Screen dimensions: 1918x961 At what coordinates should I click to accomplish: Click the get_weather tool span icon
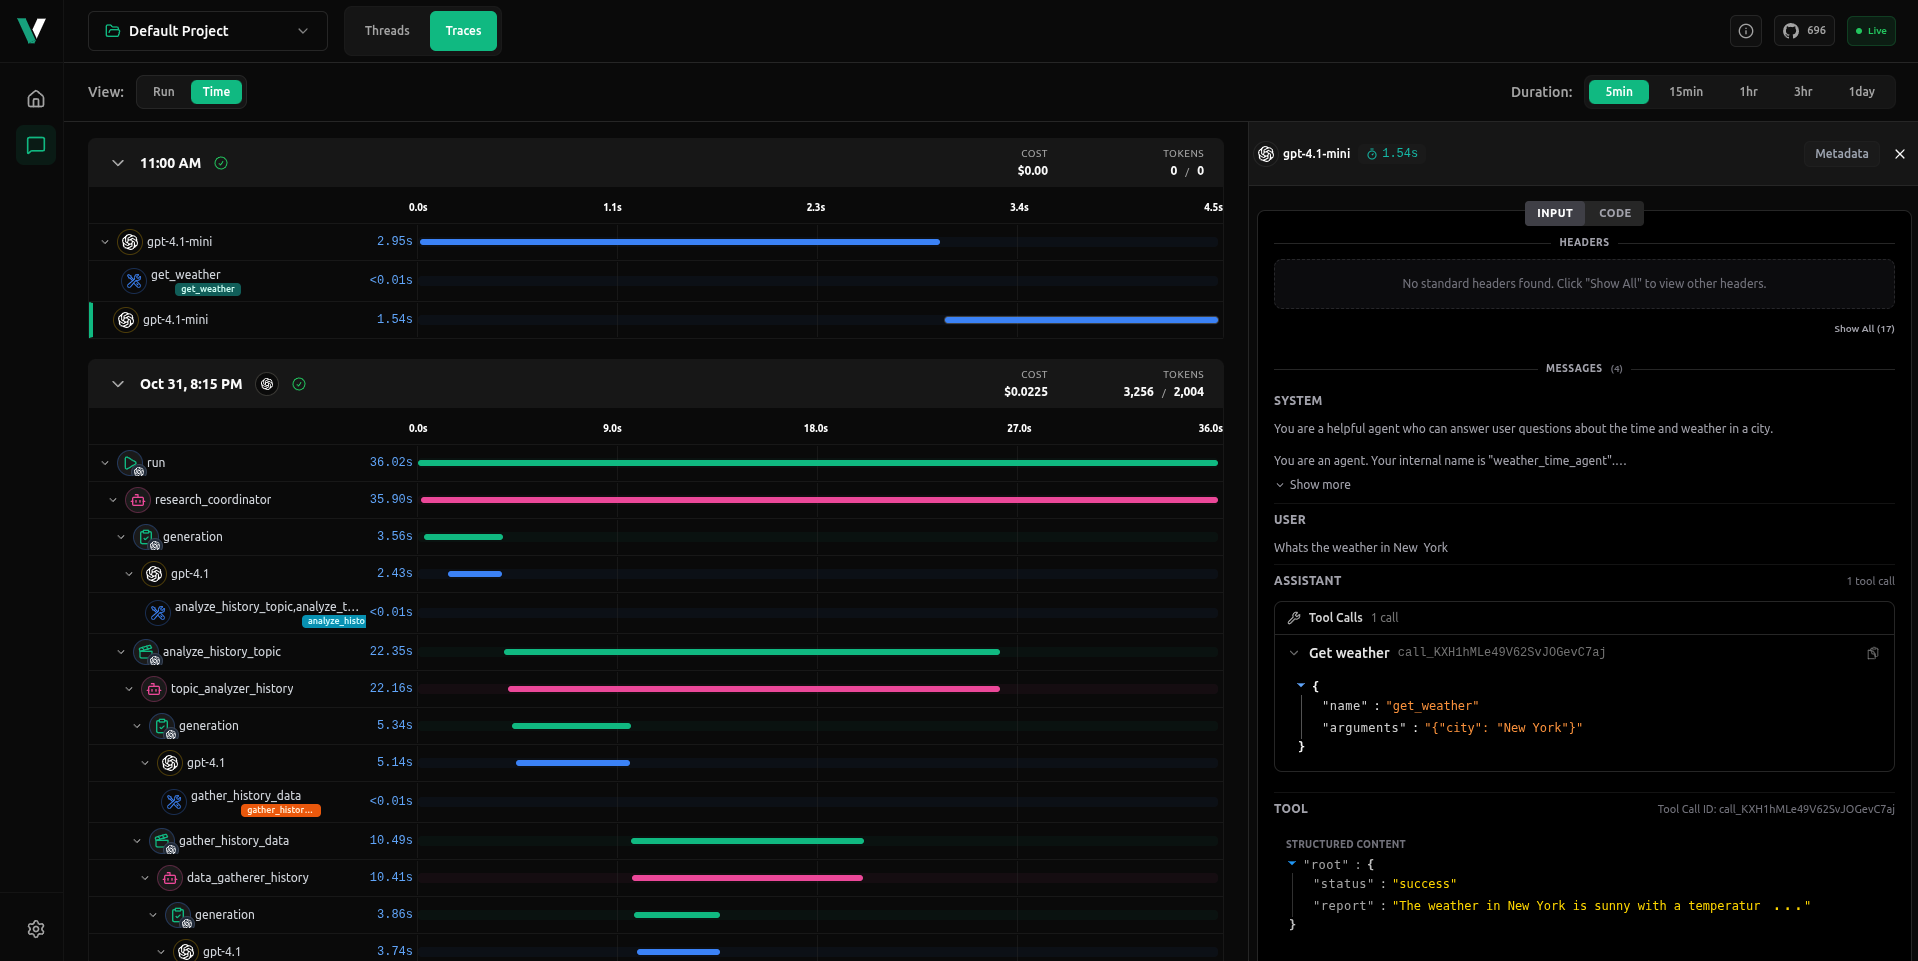point(134,281)
